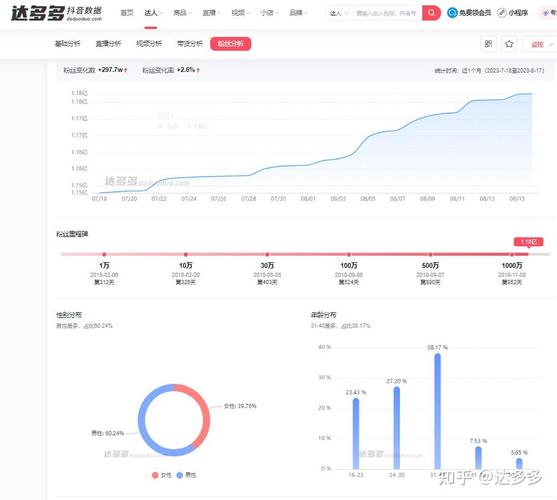Click the star favorite icon
Screen dimensions: 557x500
[509, 44]
